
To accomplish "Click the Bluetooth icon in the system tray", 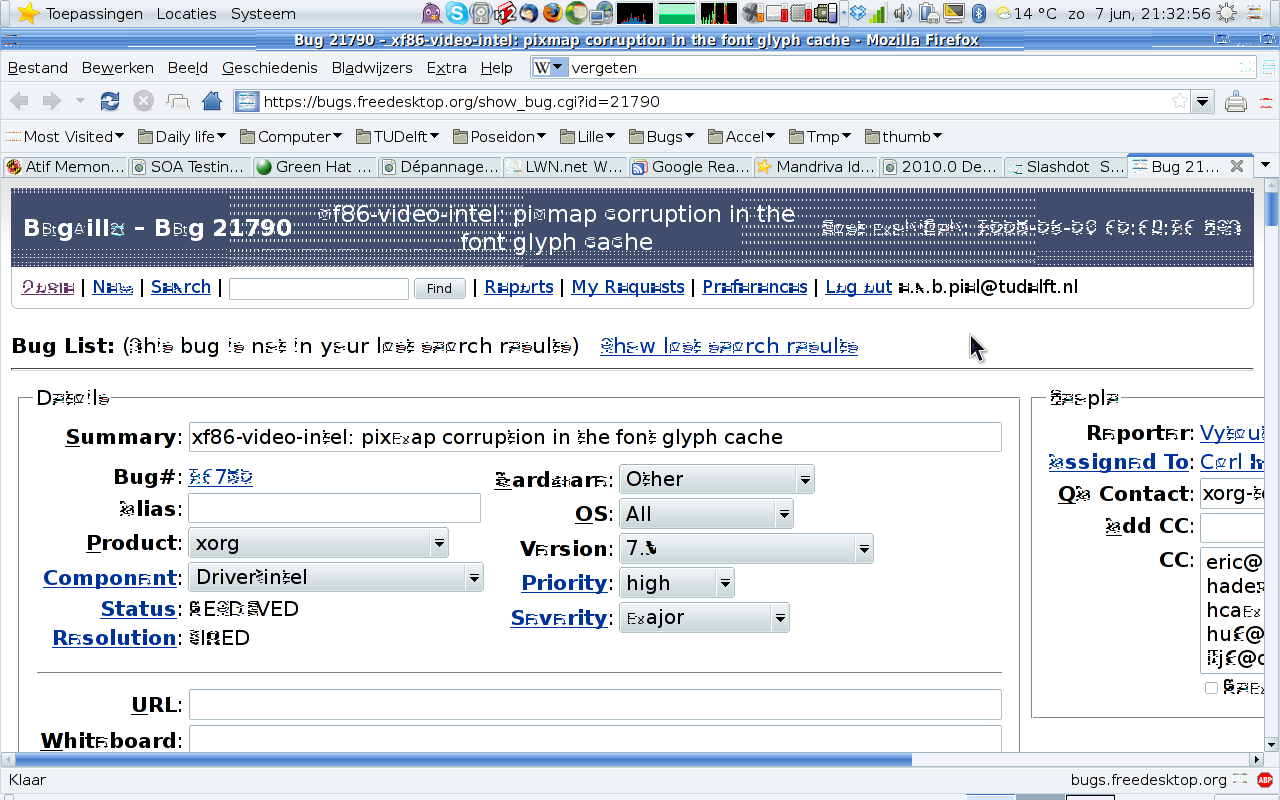I will point(980,13).
